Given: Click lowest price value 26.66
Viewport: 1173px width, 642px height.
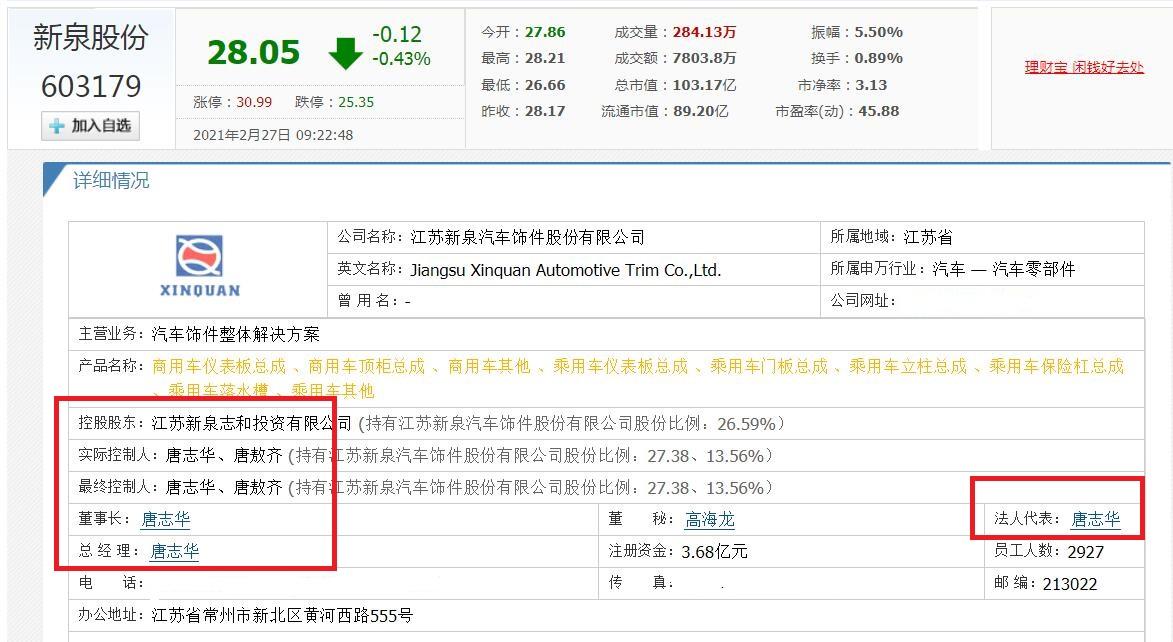Looking at the screenshot, I should [545, 85].
